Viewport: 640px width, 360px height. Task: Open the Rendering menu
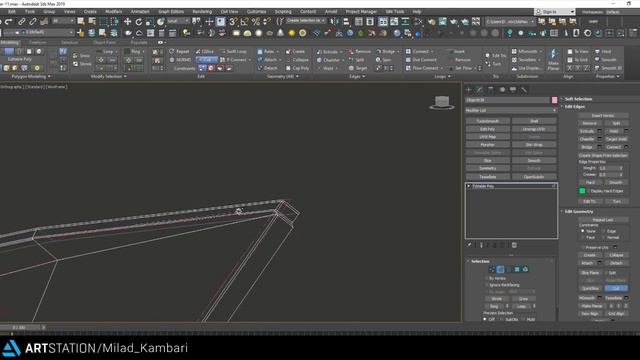coord(202,12)
